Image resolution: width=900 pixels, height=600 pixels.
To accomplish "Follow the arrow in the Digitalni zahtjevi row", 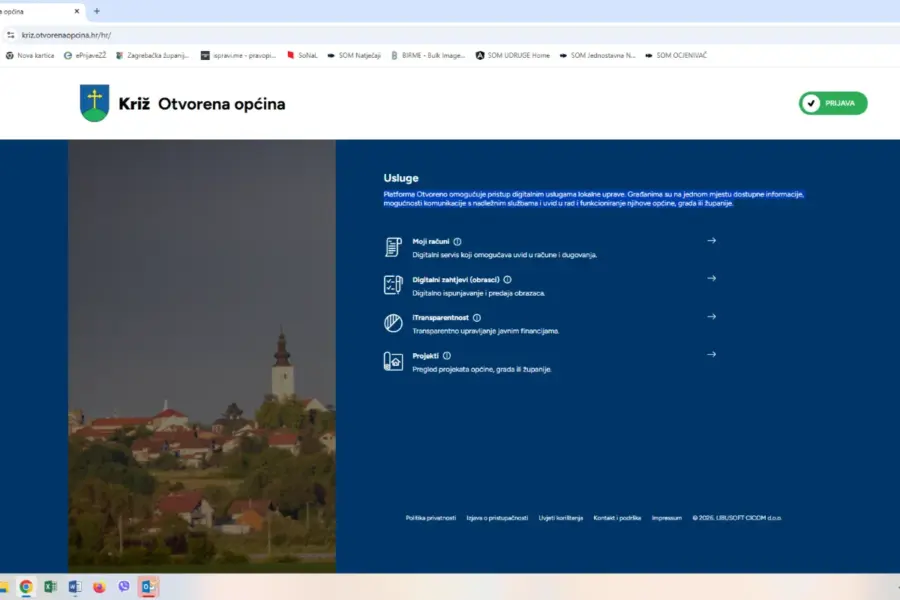I will coord(711,279).
